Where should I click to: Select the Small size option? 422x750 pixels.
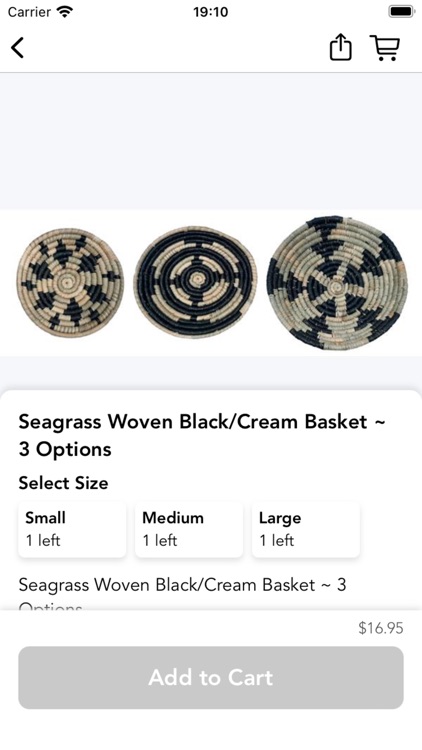[x=72, y=529]
